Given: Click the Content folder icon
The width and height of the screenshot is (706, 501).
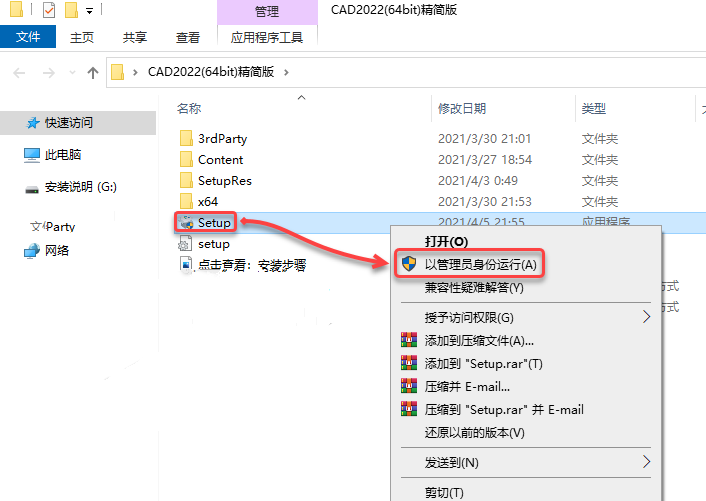Looking at the screenshot, I should (186, 159).
